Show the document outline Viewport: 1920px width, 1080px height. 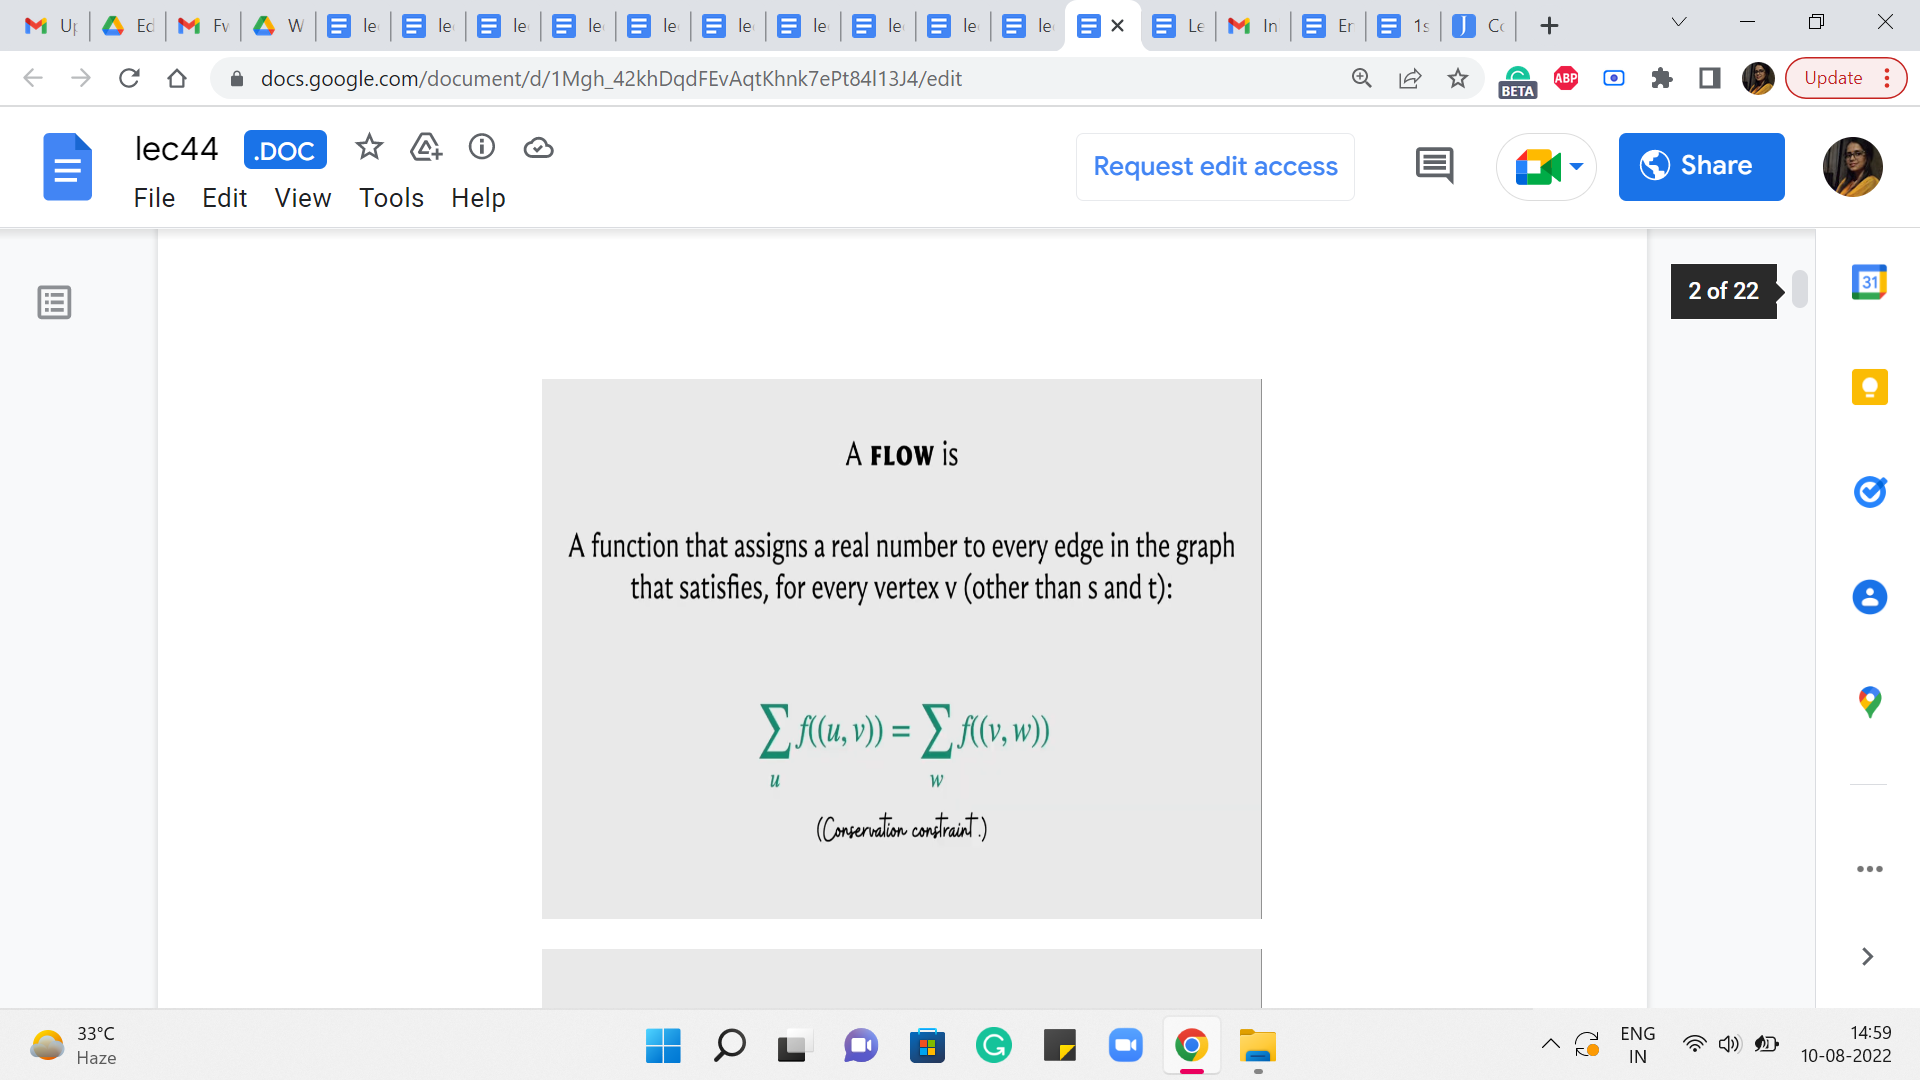54,302
